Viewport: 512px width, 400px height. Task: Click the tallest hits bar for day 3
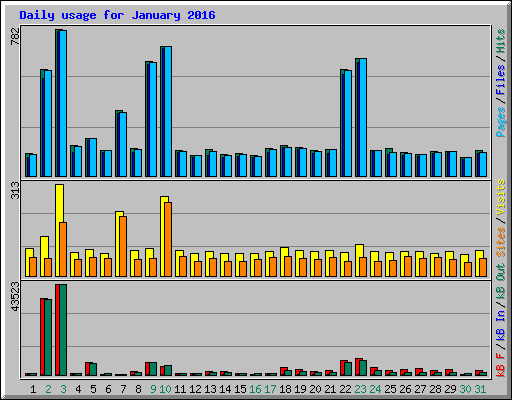click(57, 103)
